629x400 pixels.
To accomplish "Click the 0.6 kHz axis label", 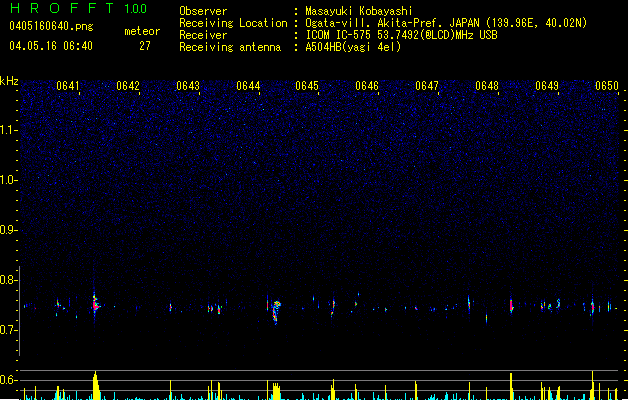I will (x=8, y=380).
